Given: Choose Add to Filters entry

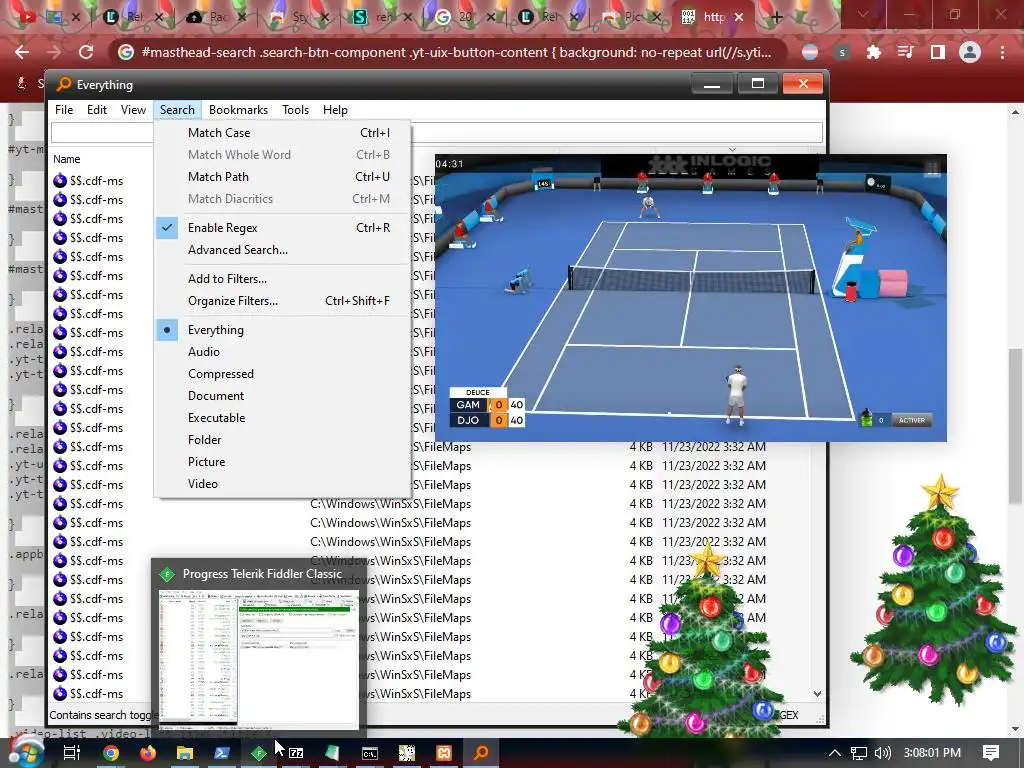Looking at the screenshot, I should coord(282,279).
